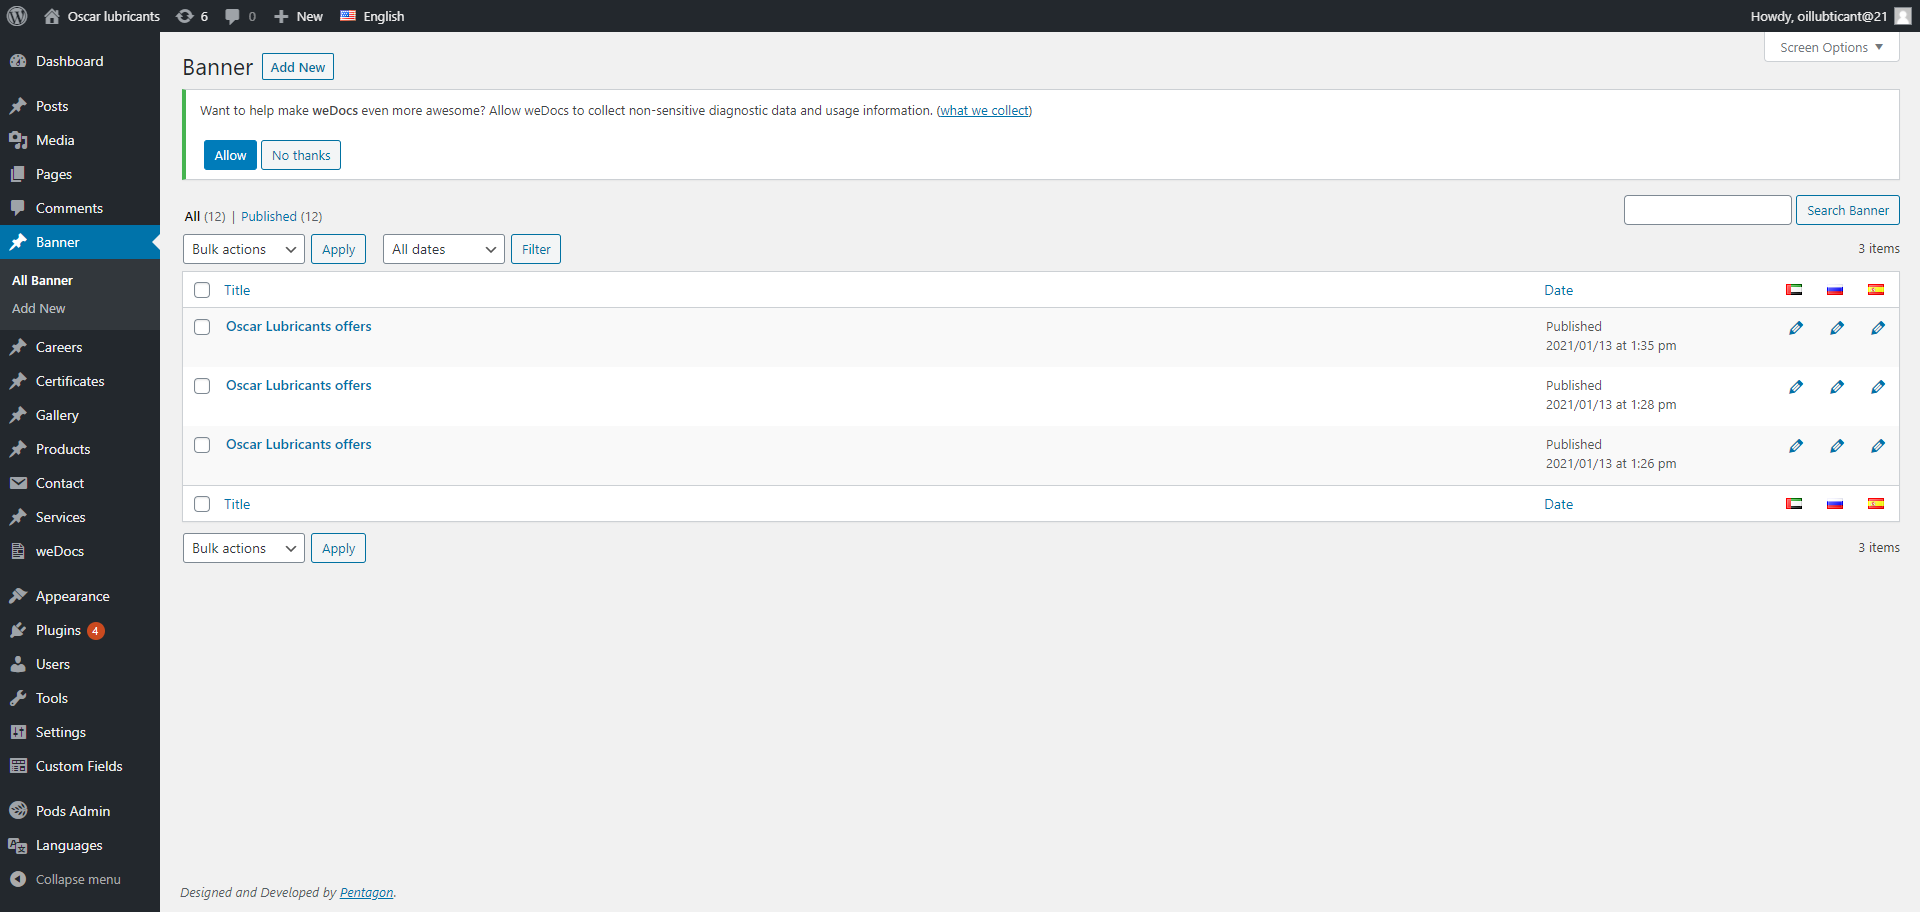Click the top Apply button
The height and width of the screenshot is (912, 1920).
[338, 249]
